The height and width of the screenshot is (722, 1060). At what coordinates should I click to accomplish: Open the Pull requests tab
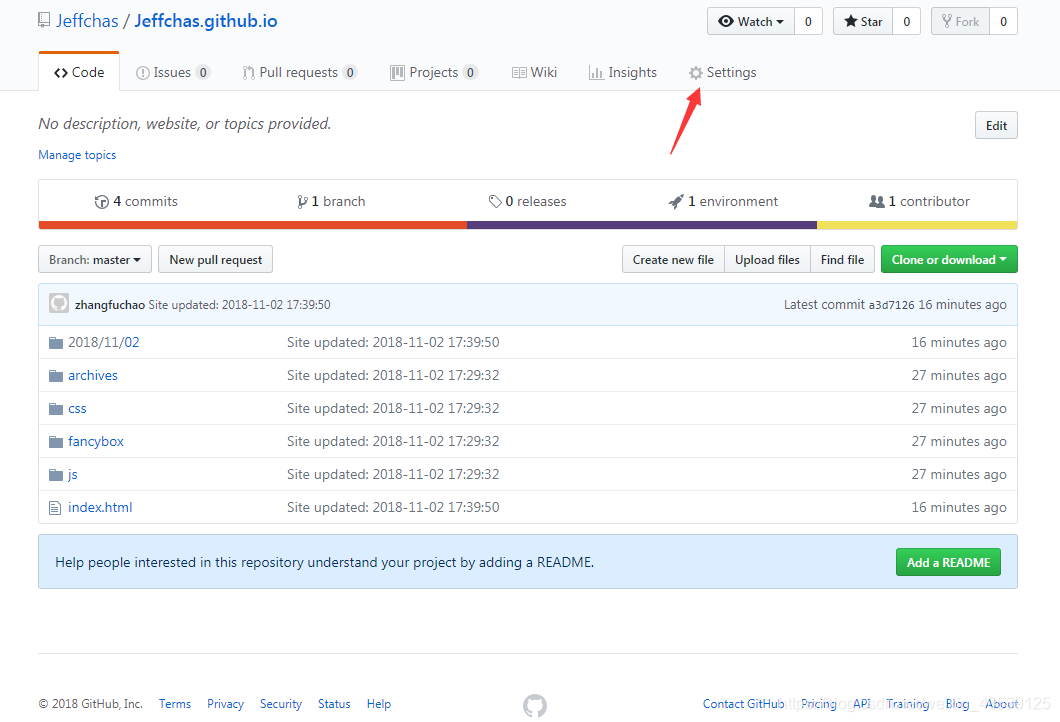coord(299,72)
